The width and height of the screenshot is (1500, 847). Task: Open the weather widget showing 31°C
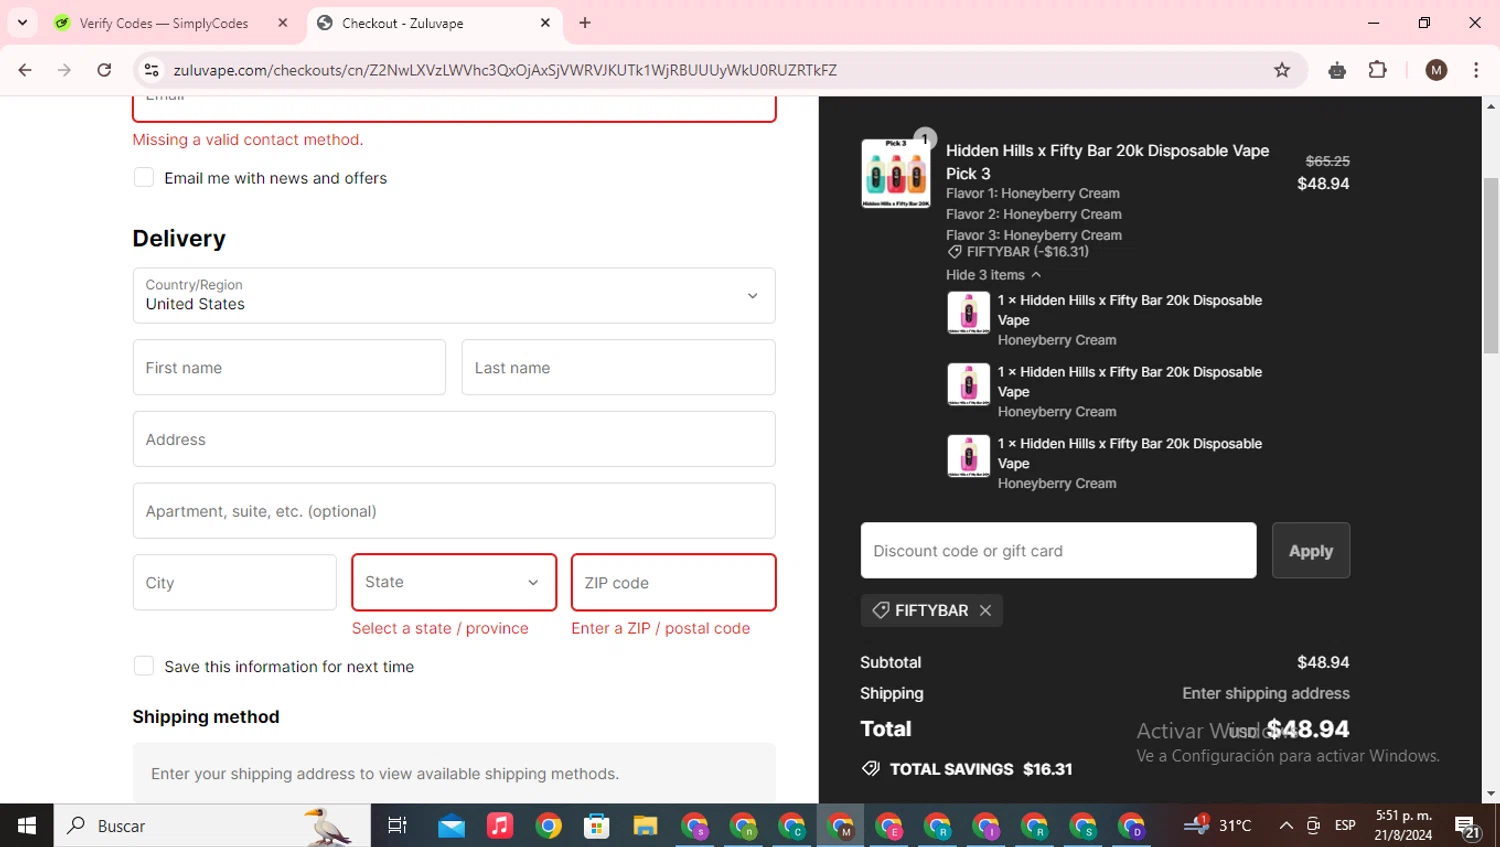[x=1217, y=825]
